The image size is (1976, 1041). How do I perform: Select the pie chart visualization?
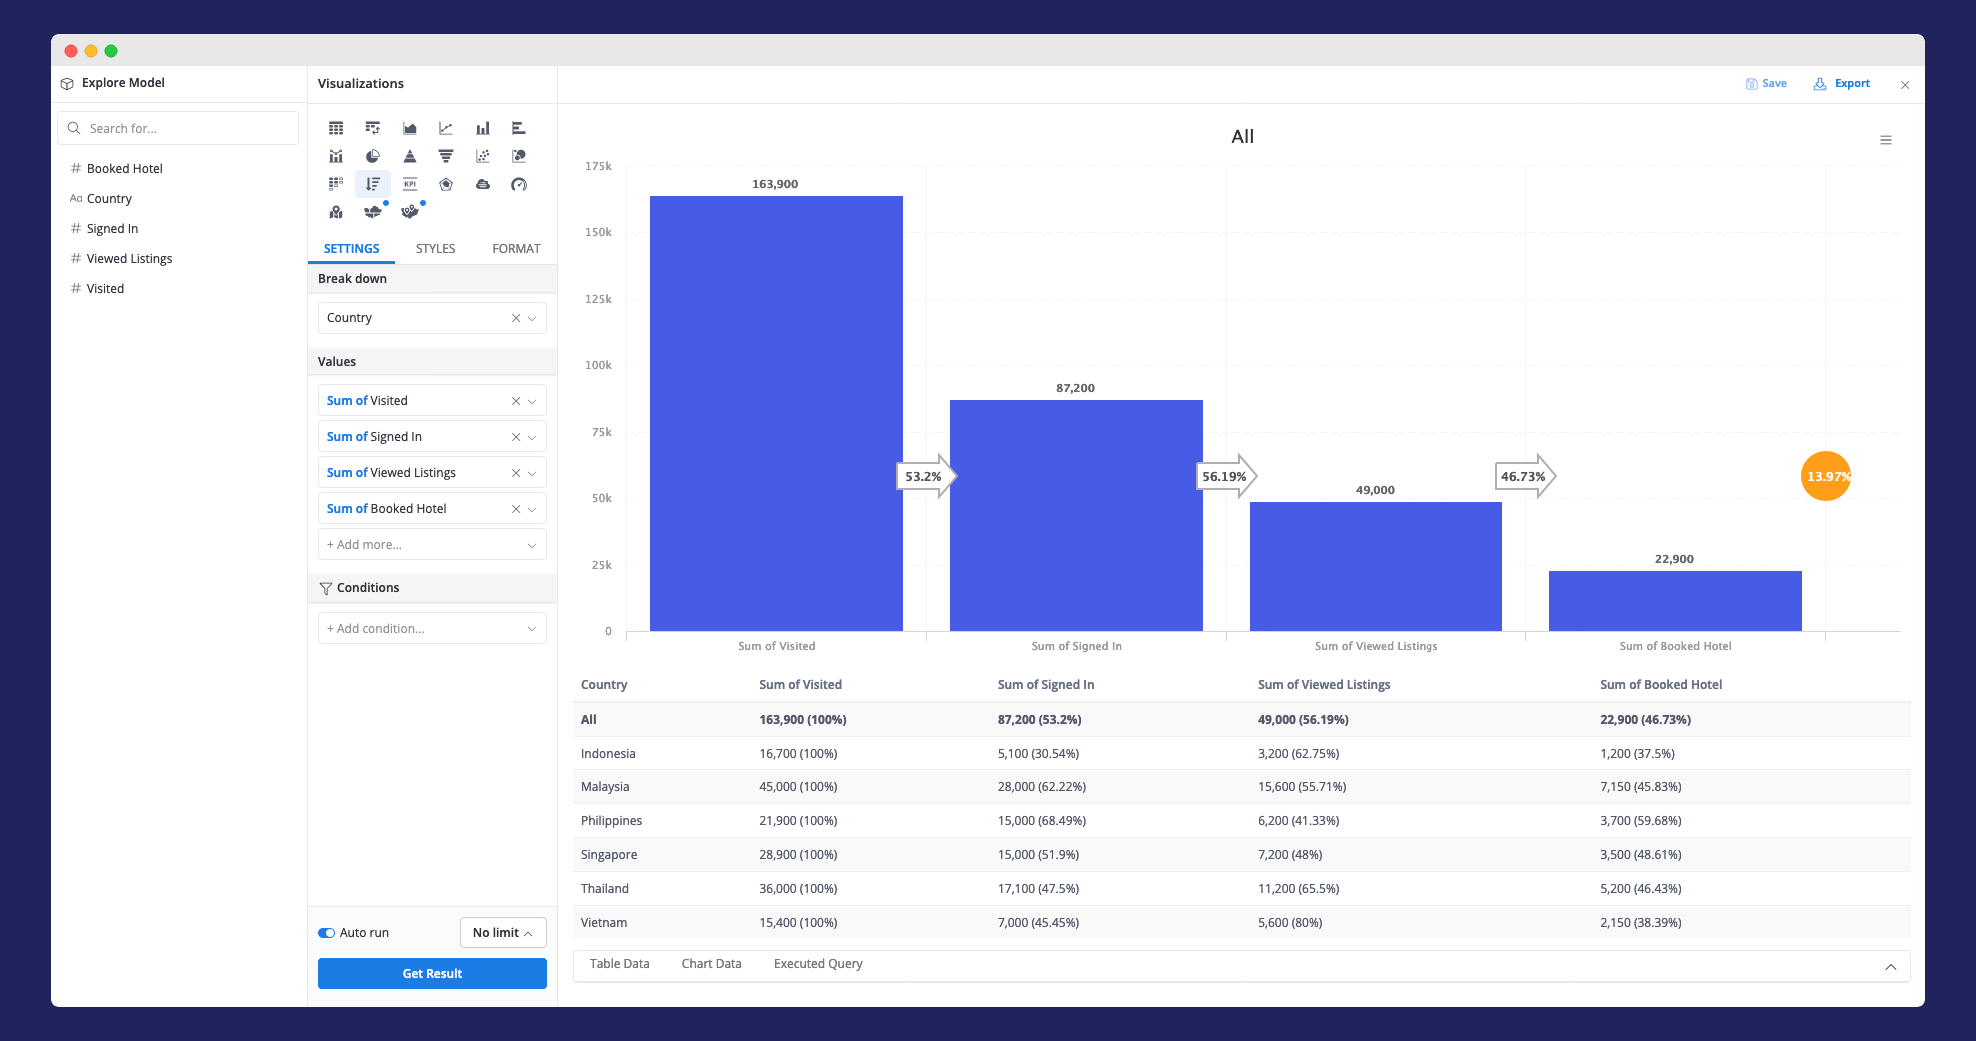[x=372, y=156]
